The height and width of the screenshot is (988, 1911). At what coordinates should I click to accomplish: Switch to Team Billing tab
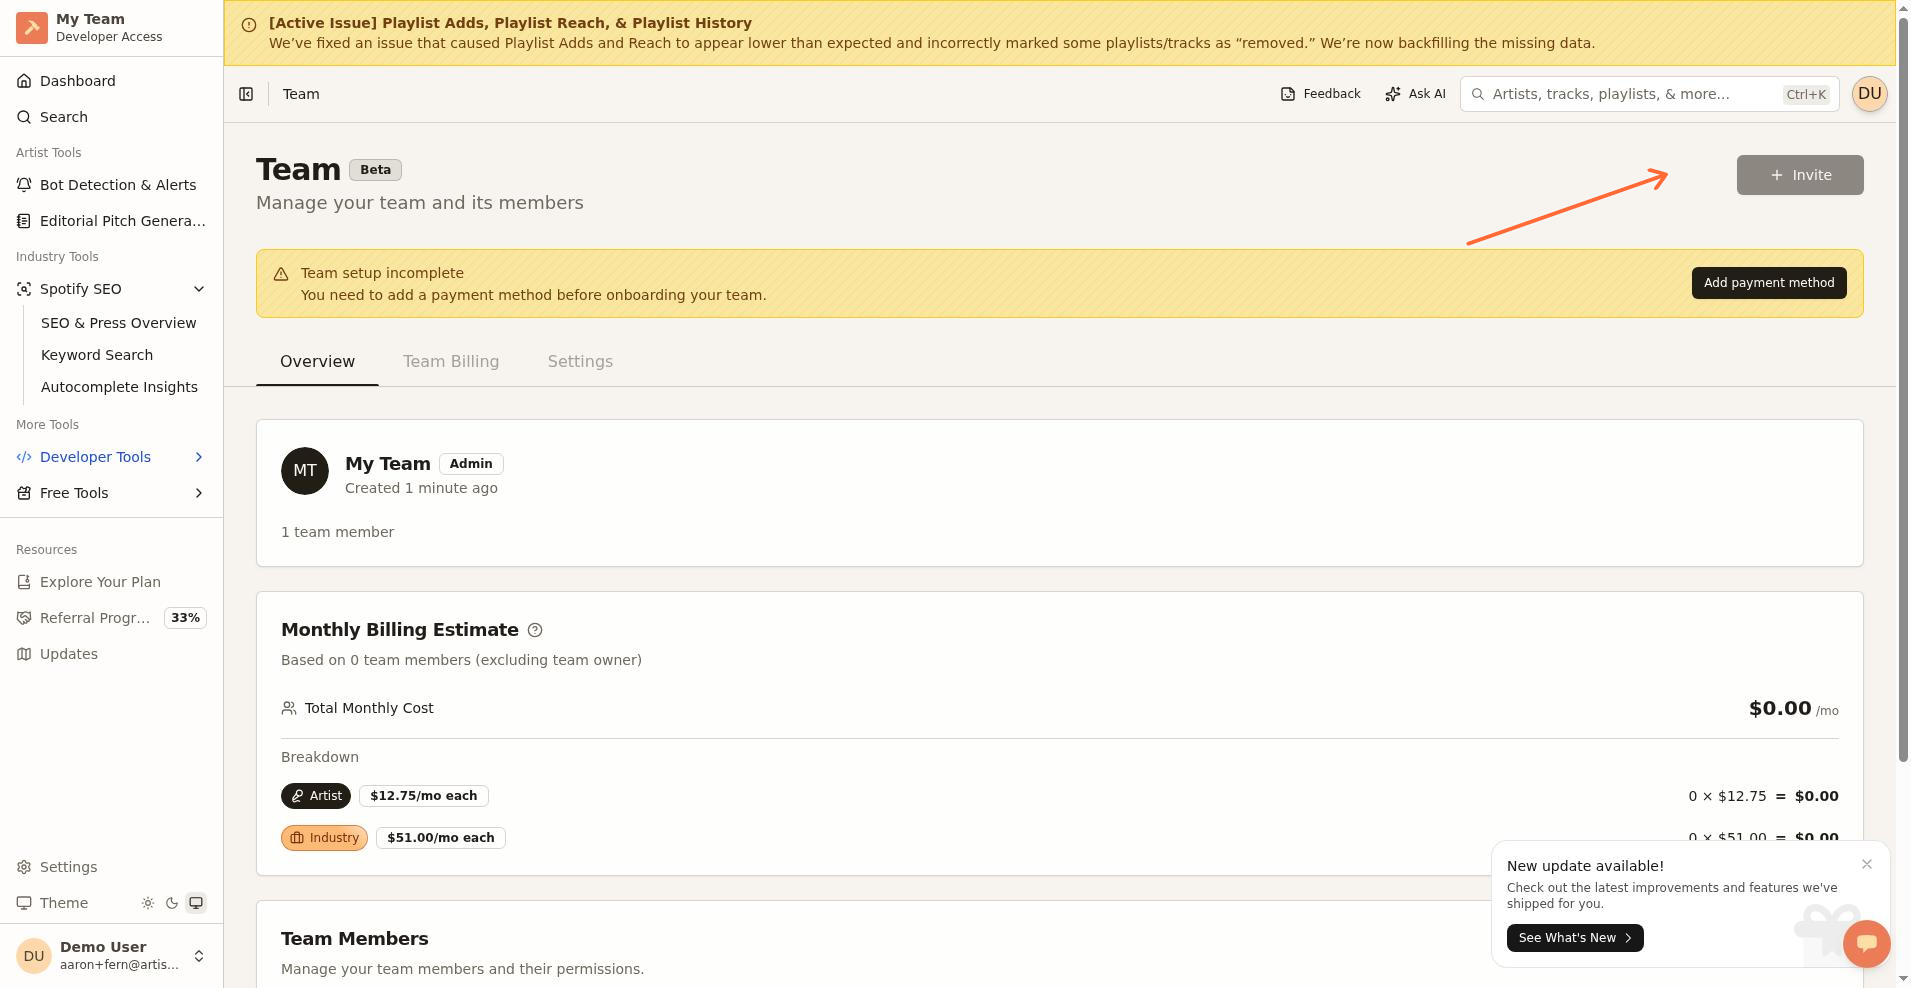(x=451, y=362)
